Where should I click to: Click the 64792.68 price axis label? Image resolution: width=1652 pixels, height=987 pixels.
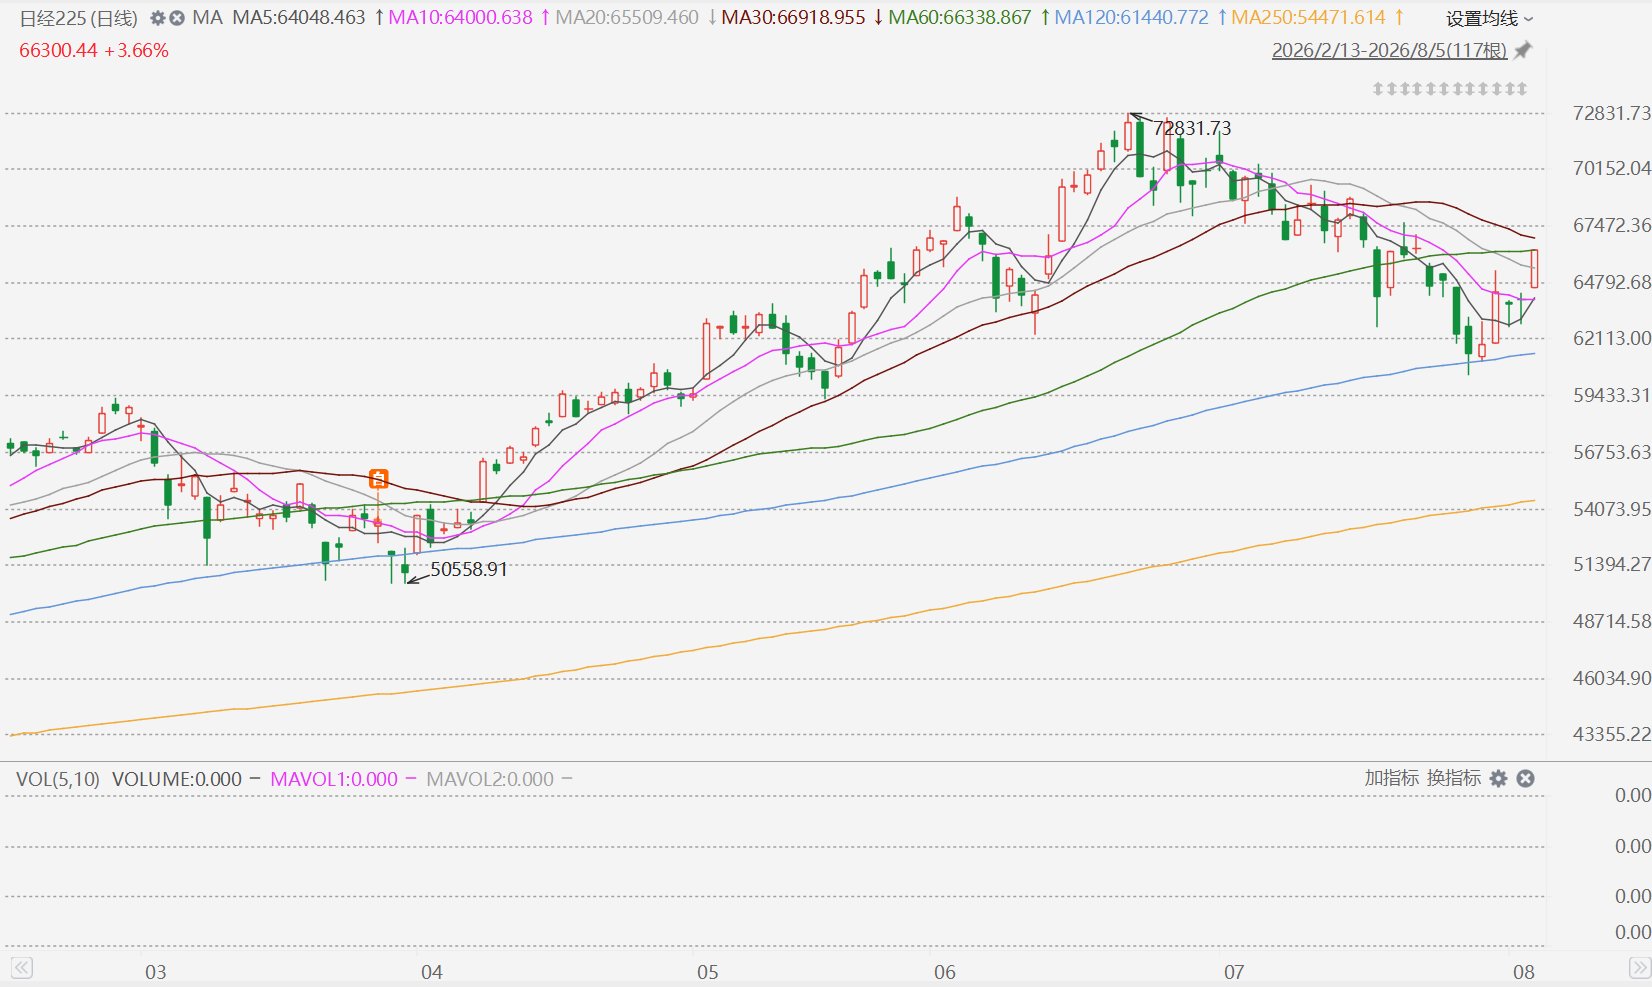[x=1611, y=282]
